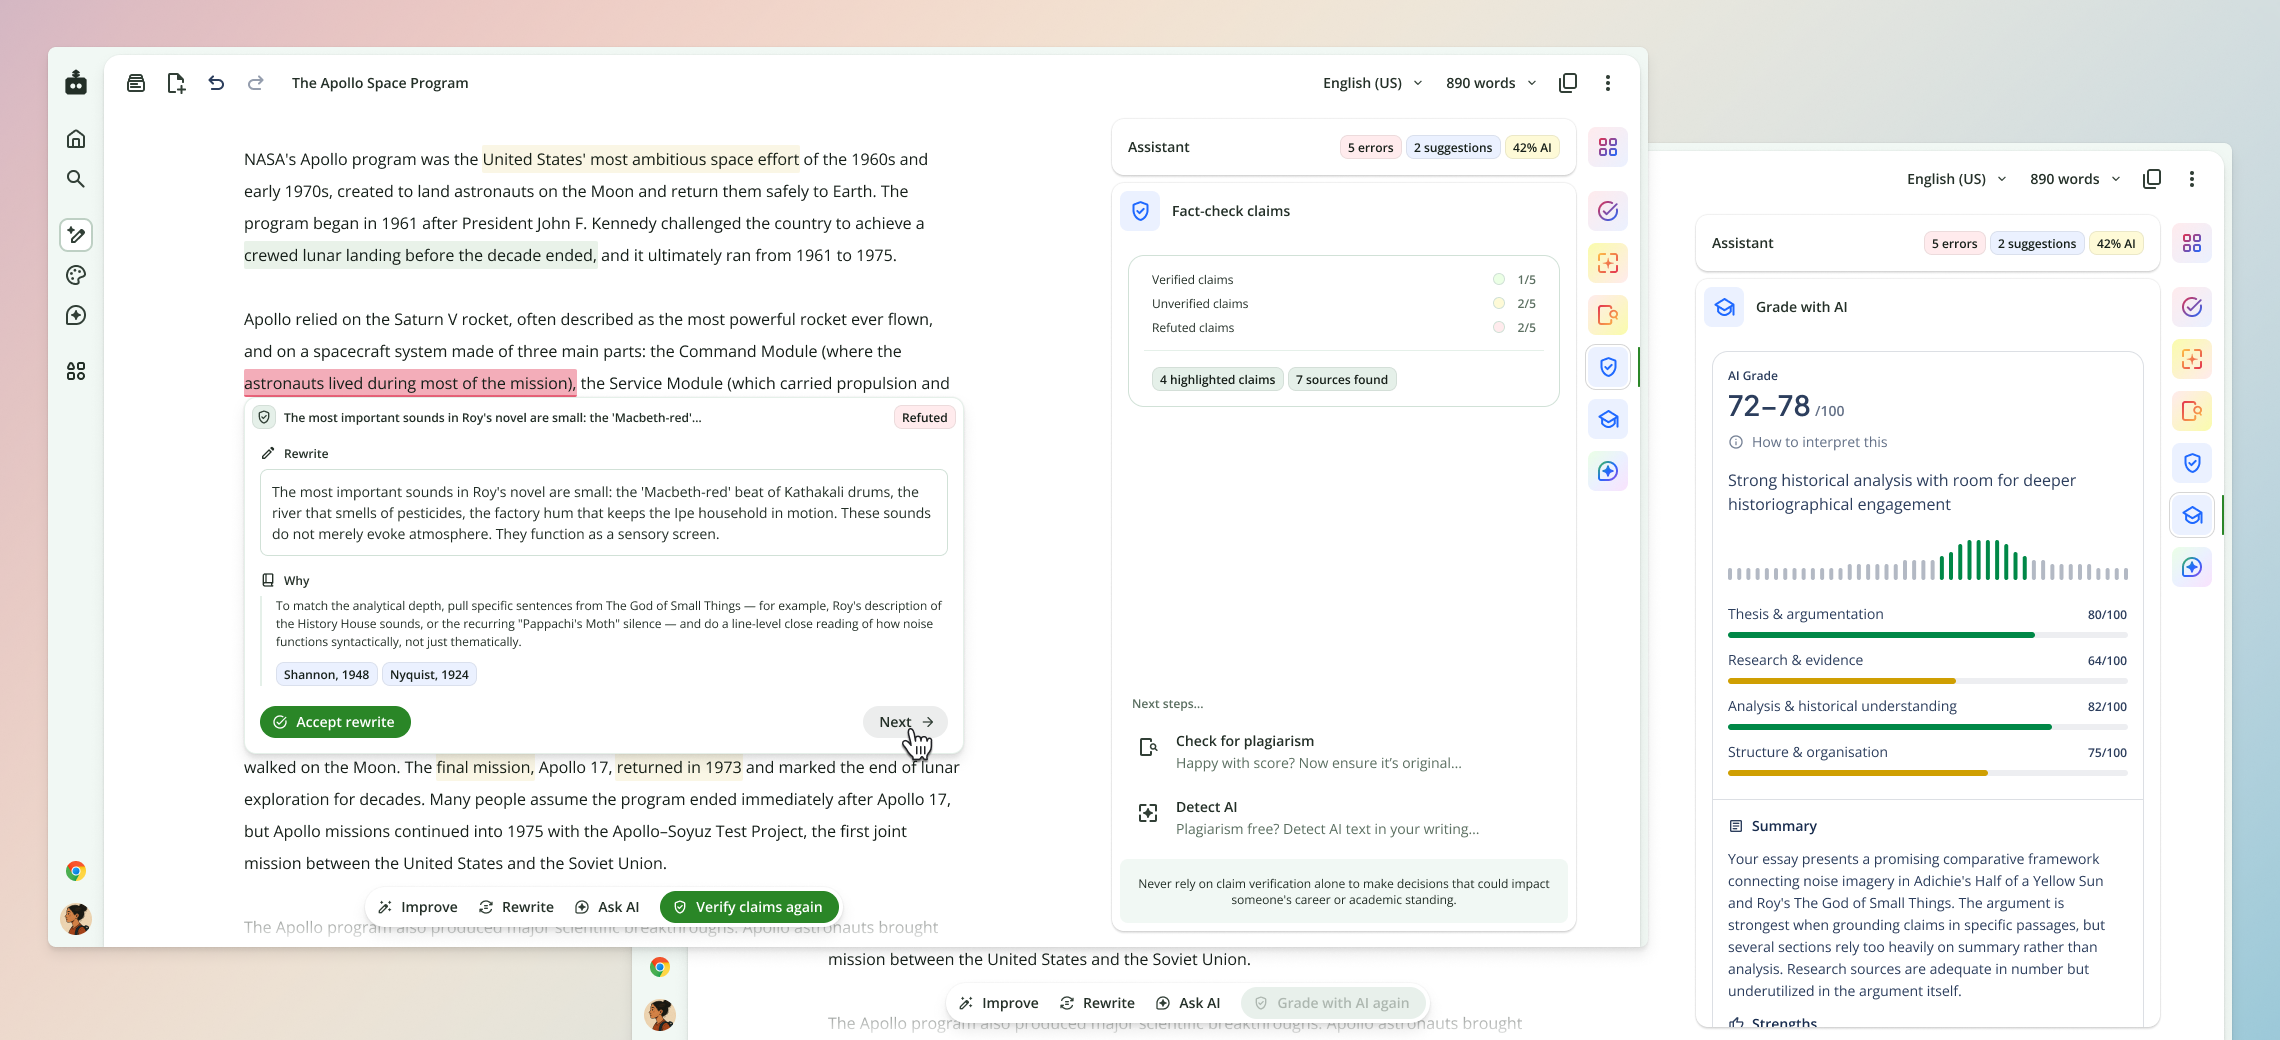Create a new document with the add-page icon
2280x1040 pixels.
(x=176, y=83)
